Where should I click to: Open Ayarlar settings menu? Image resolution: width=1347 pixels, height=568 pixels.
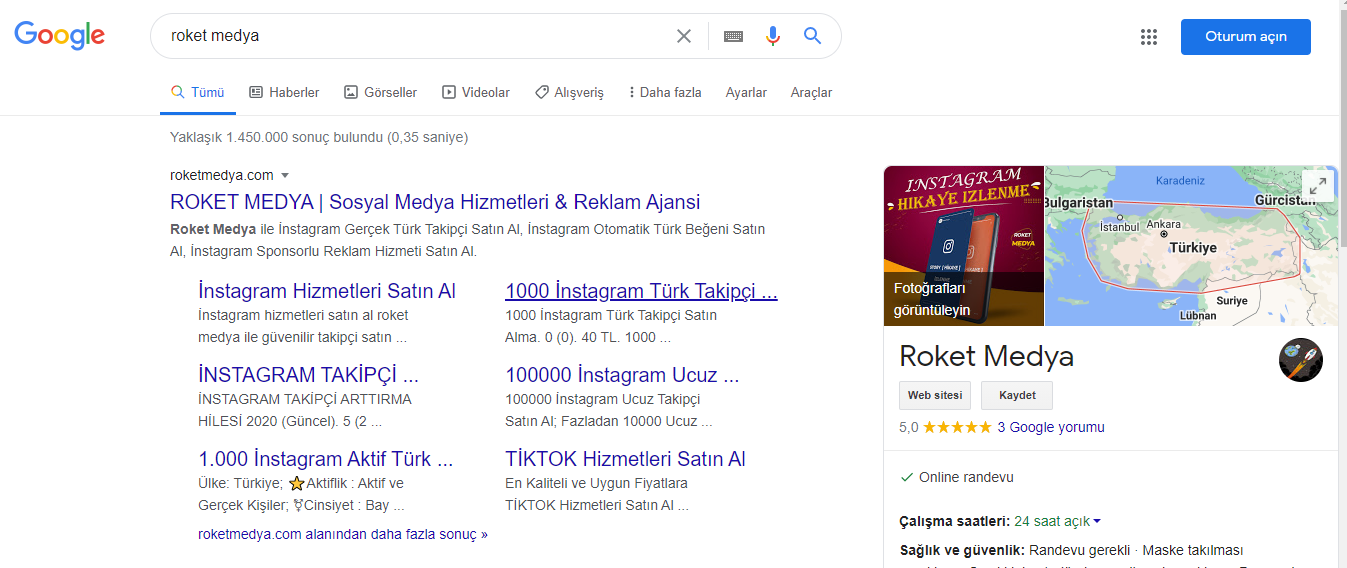click(746, 92)
